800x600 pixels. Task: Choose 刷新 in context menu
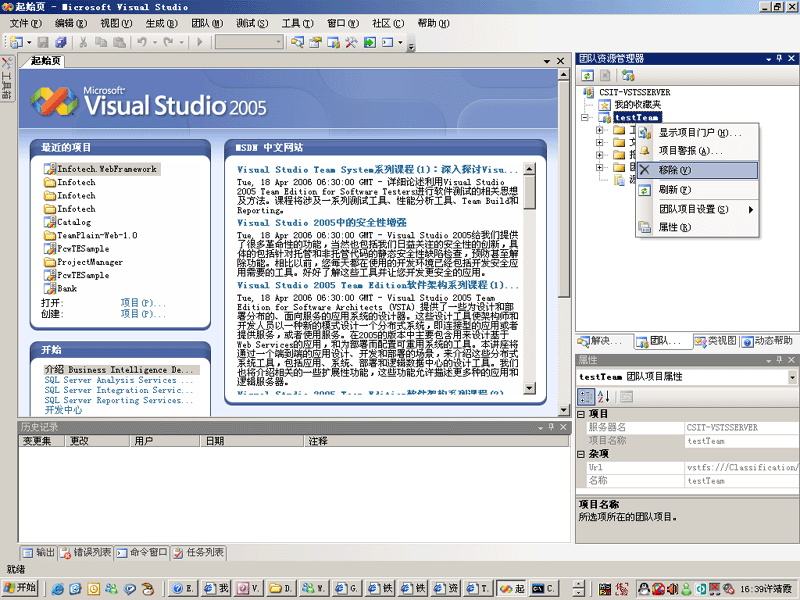pyautogui.click(x=697, y=190)
